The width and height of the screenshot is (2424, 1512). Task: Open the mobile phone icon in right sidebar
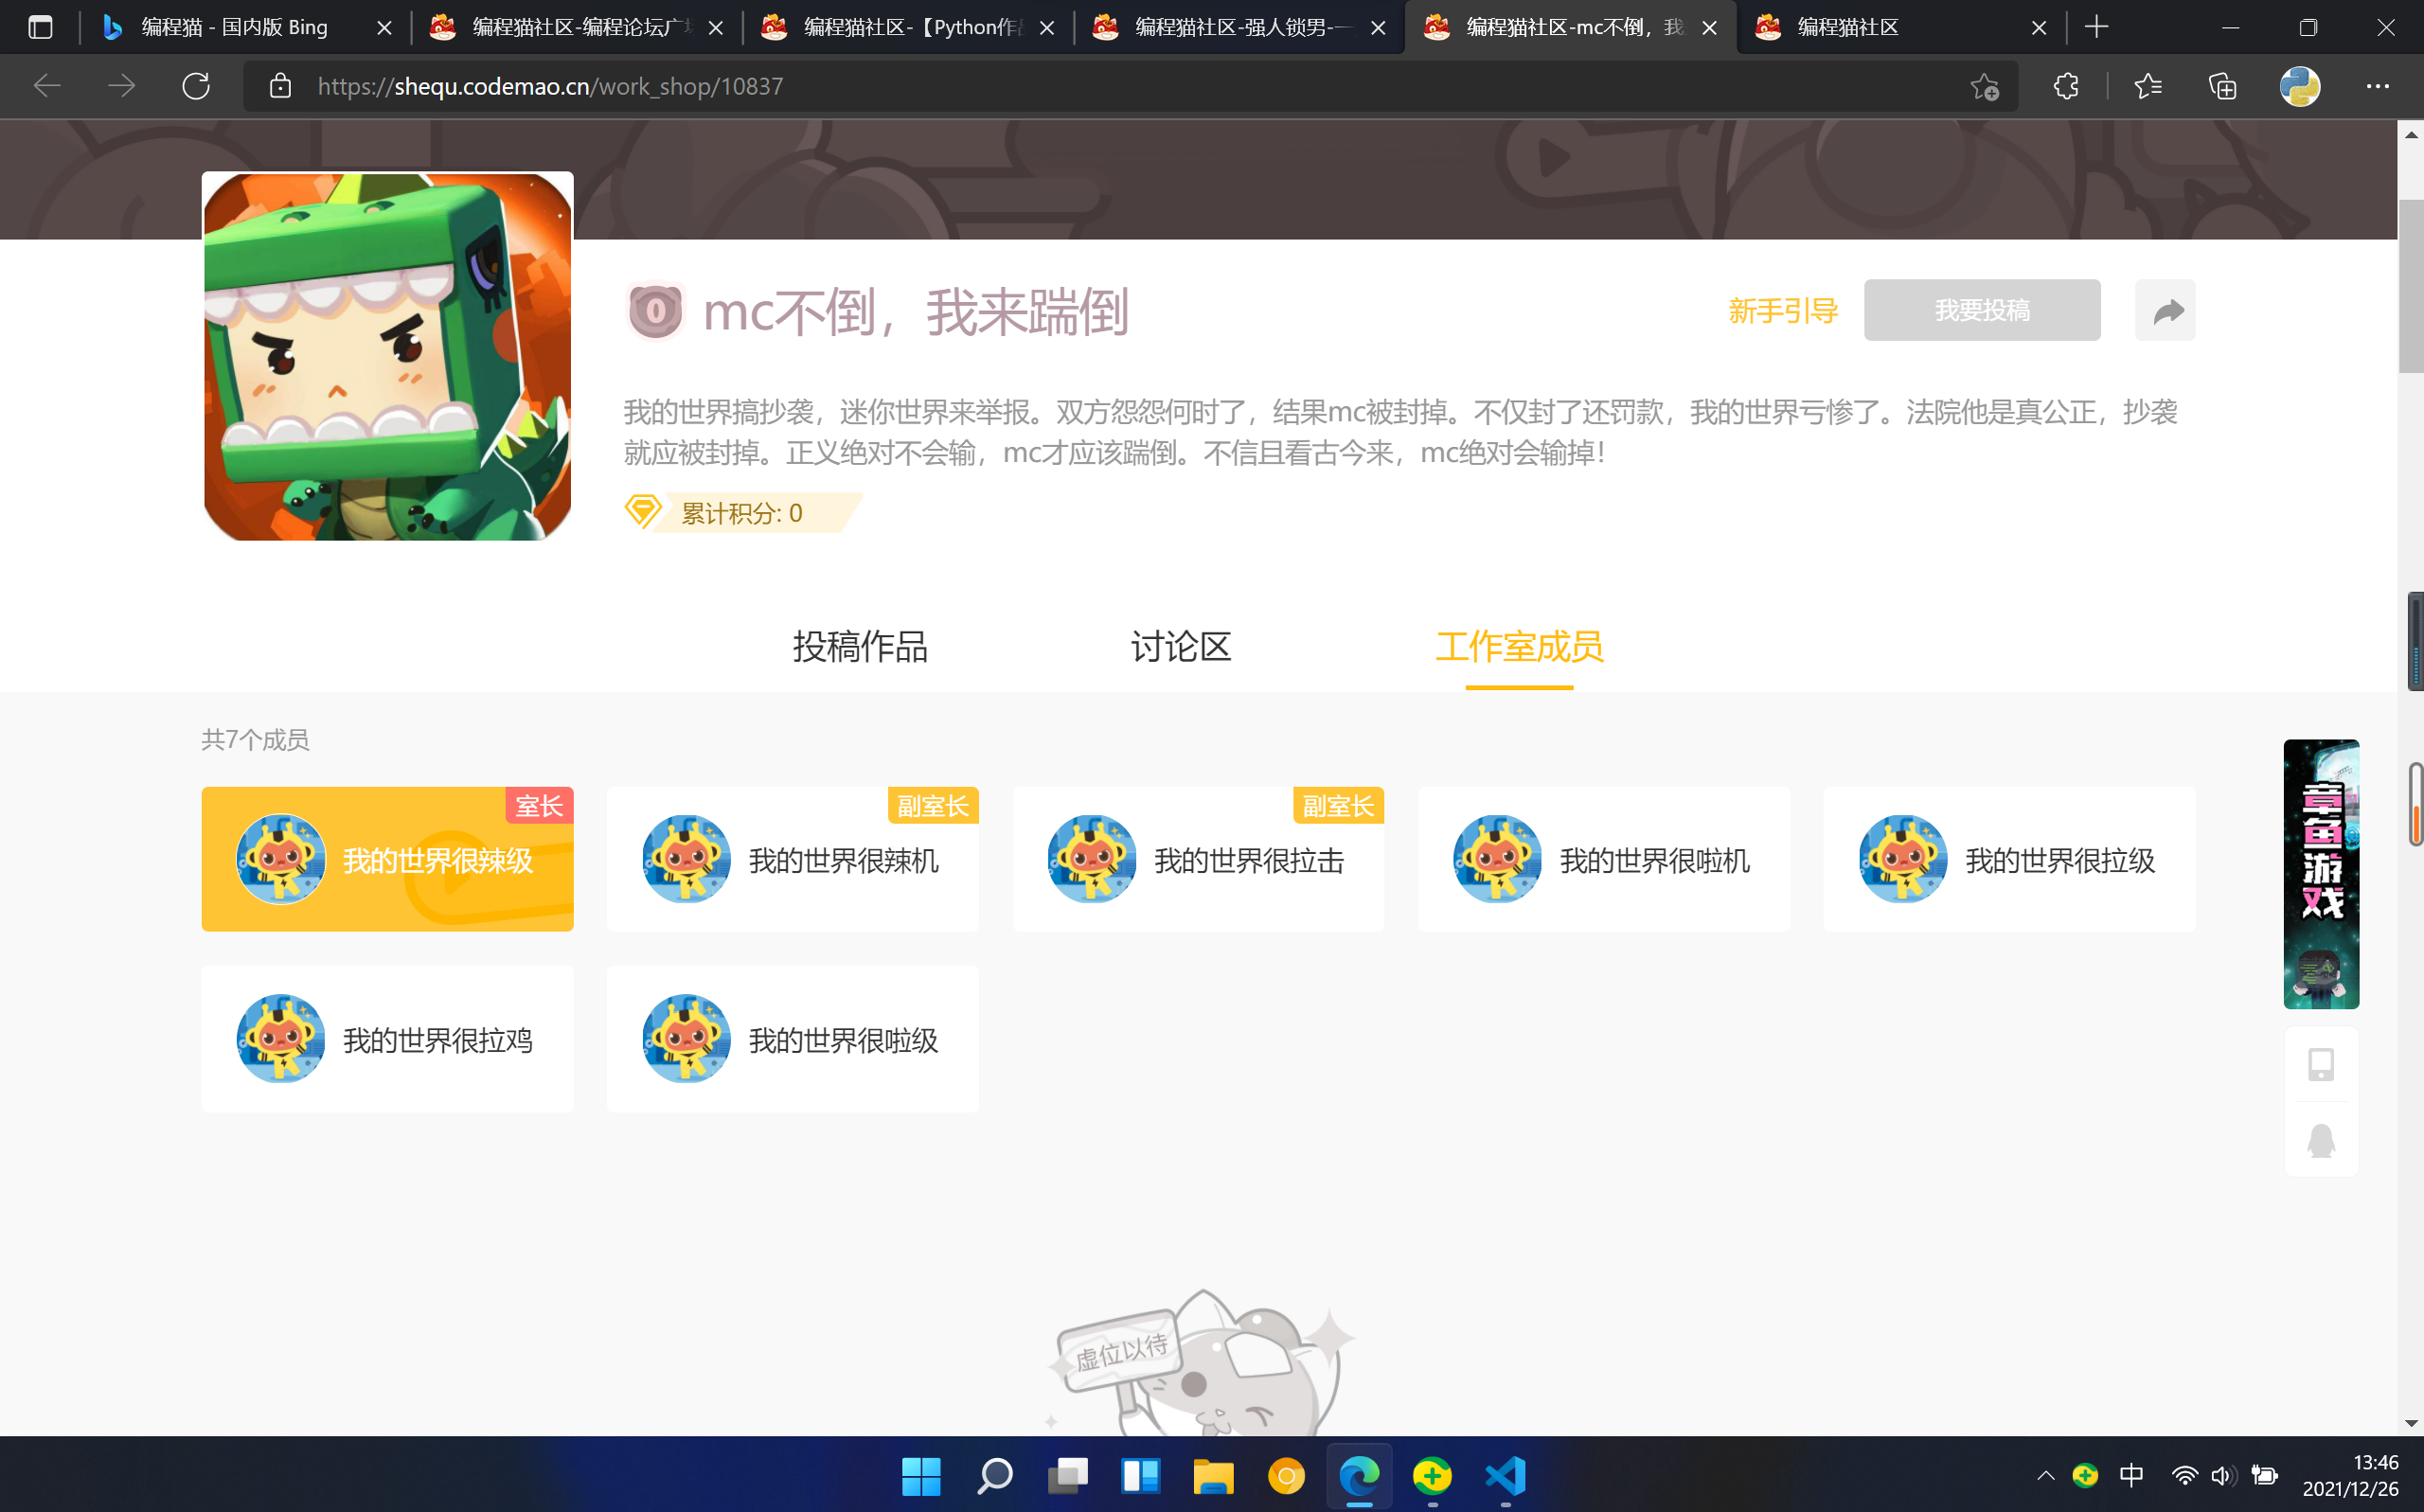tap(2321, 1064)
